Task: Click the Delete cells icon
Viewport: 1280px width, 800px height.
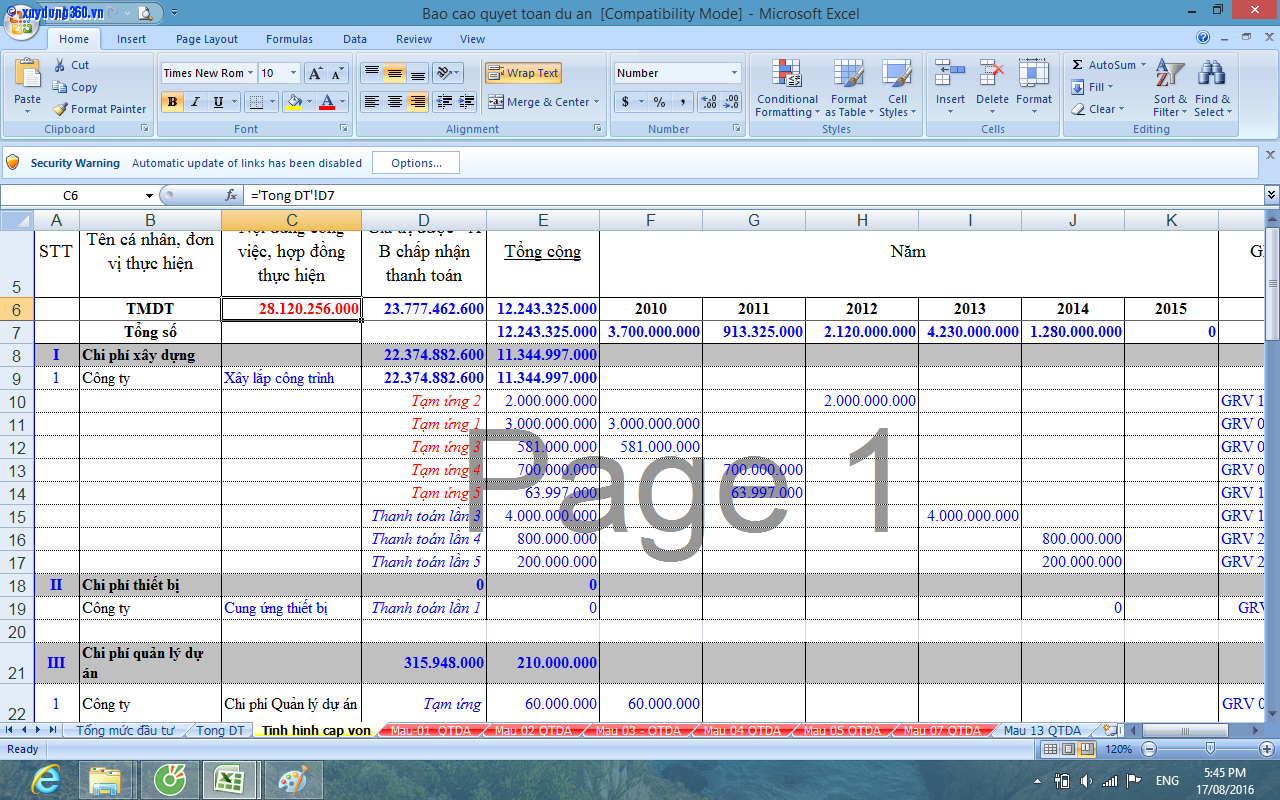Action: pyautogui.click(x=992, y=73)
